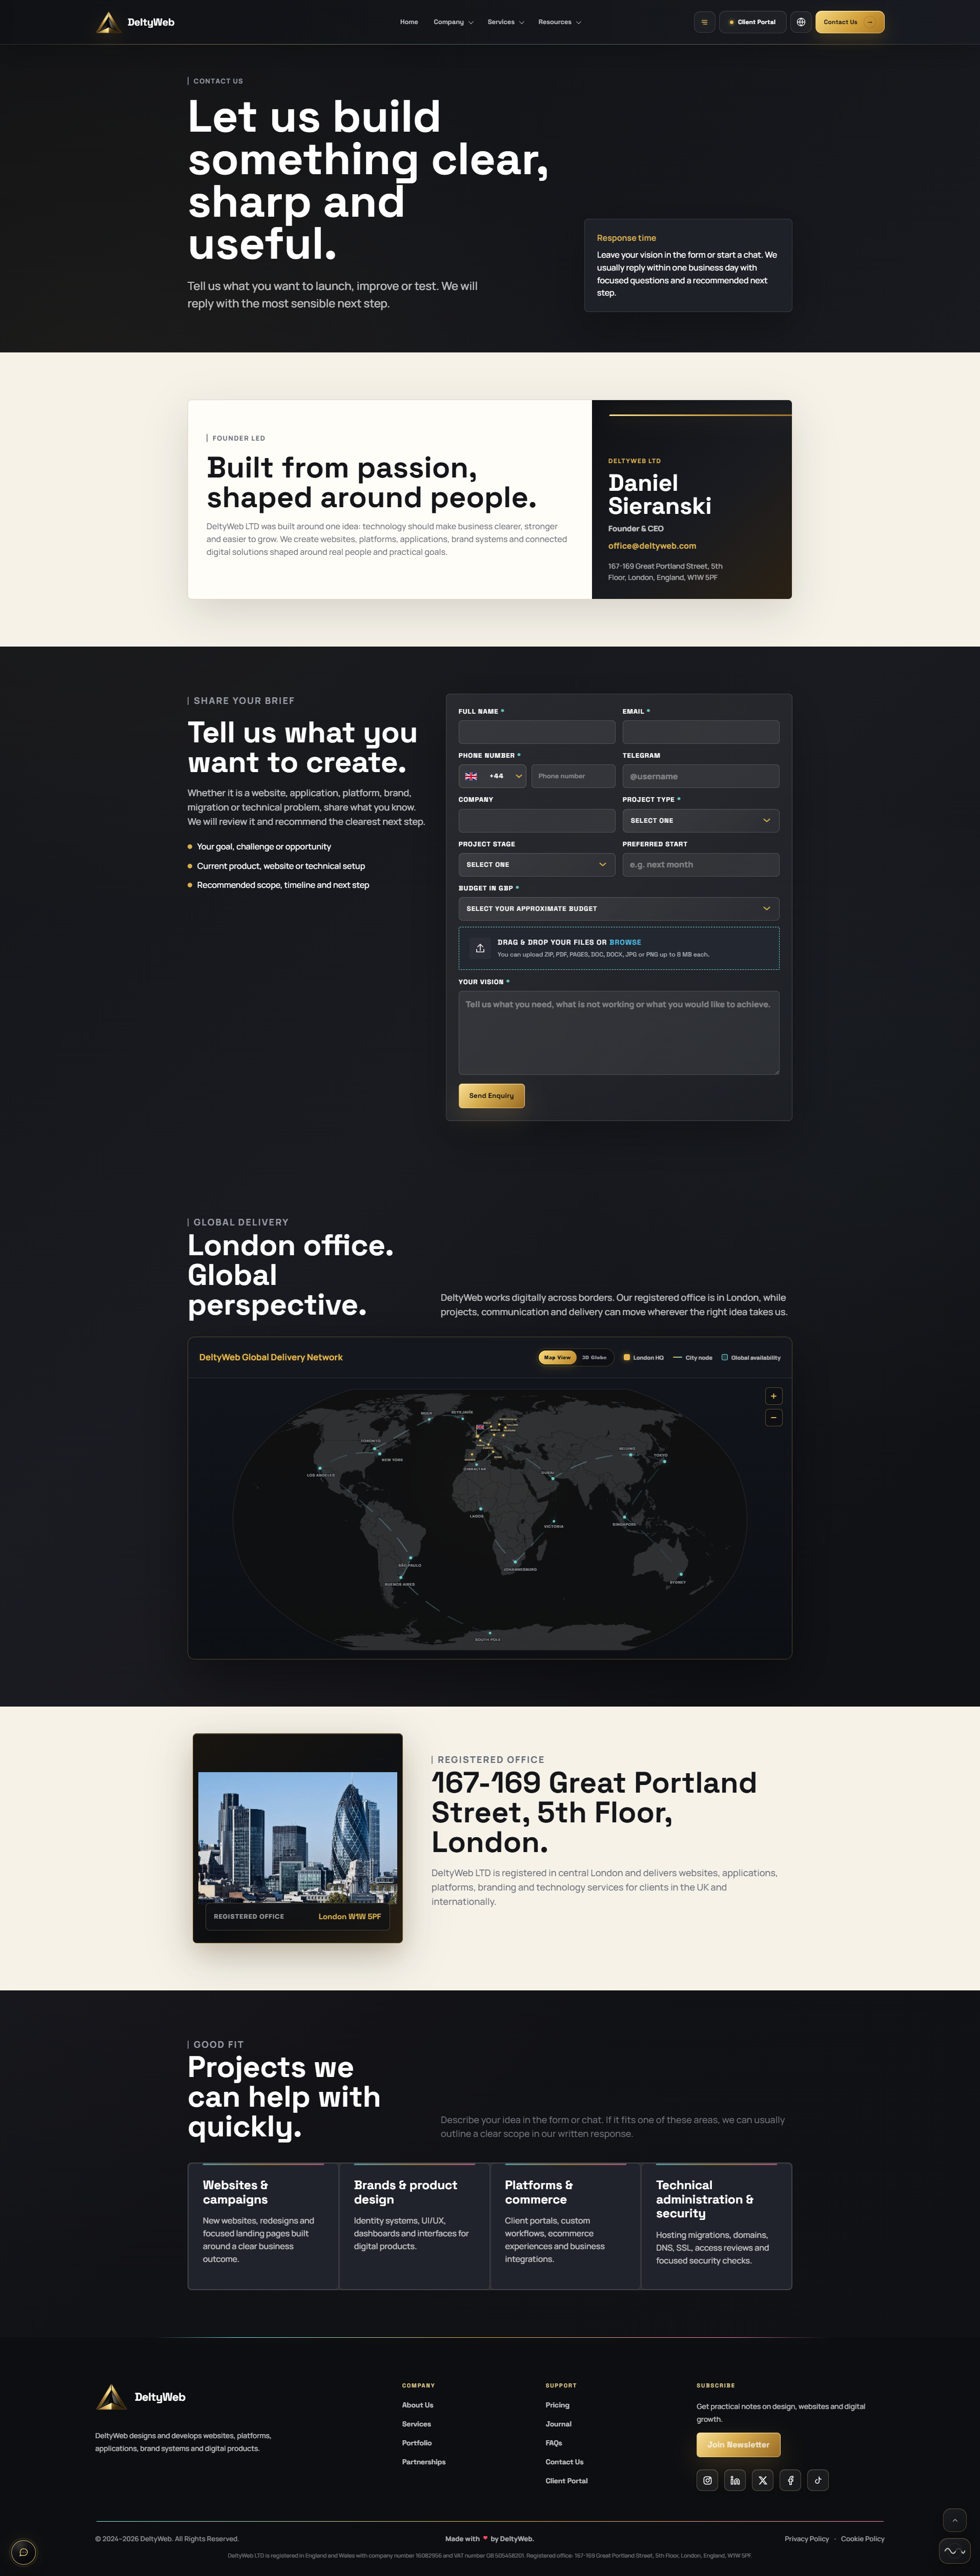Switch to Map View toggle
The width and height of the screenshot is (980, 2576).
[557, 1357]
